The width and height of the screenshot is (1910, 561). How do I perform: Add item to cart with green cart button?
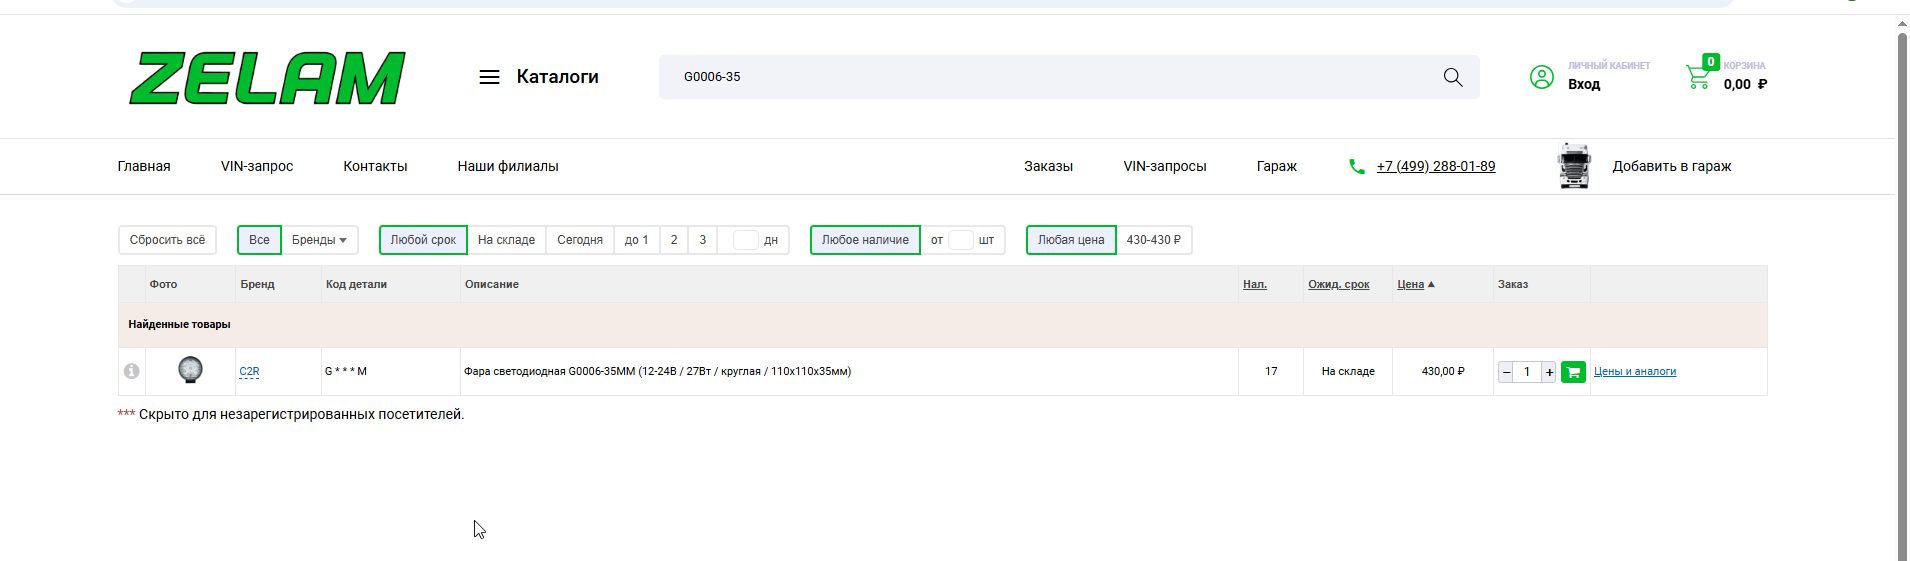(1573, 372)
